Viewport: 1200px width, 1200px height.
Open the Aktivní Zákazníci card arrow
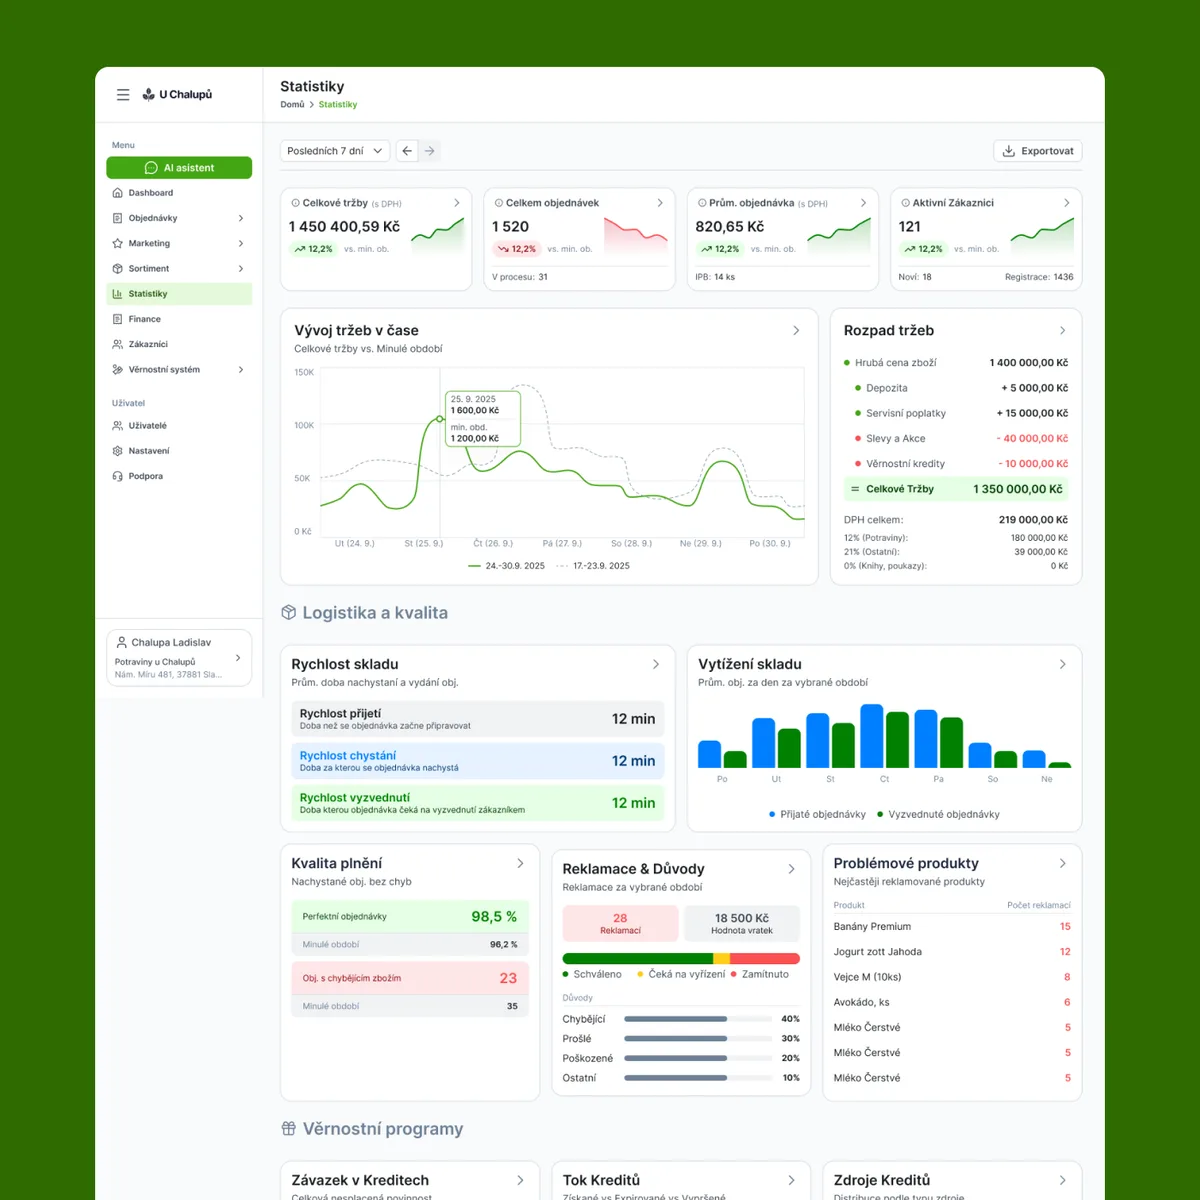1067,203
